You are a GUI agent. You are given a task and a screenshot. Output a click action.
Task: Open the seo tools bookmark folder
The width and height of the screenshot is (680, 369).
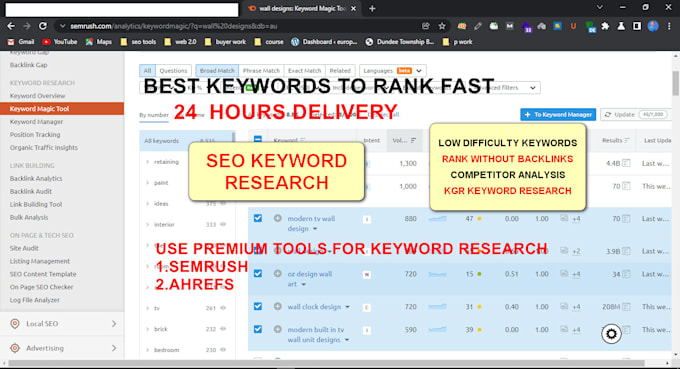tap(138, 42)
